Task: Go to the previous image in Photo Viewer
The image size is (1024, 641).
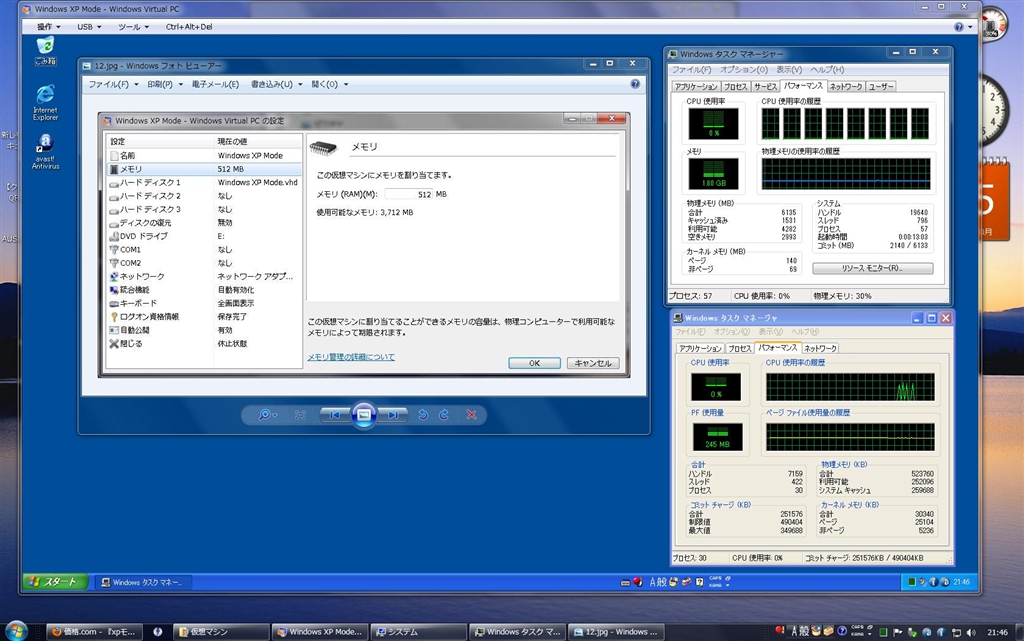Action: (x=334, y=415)
